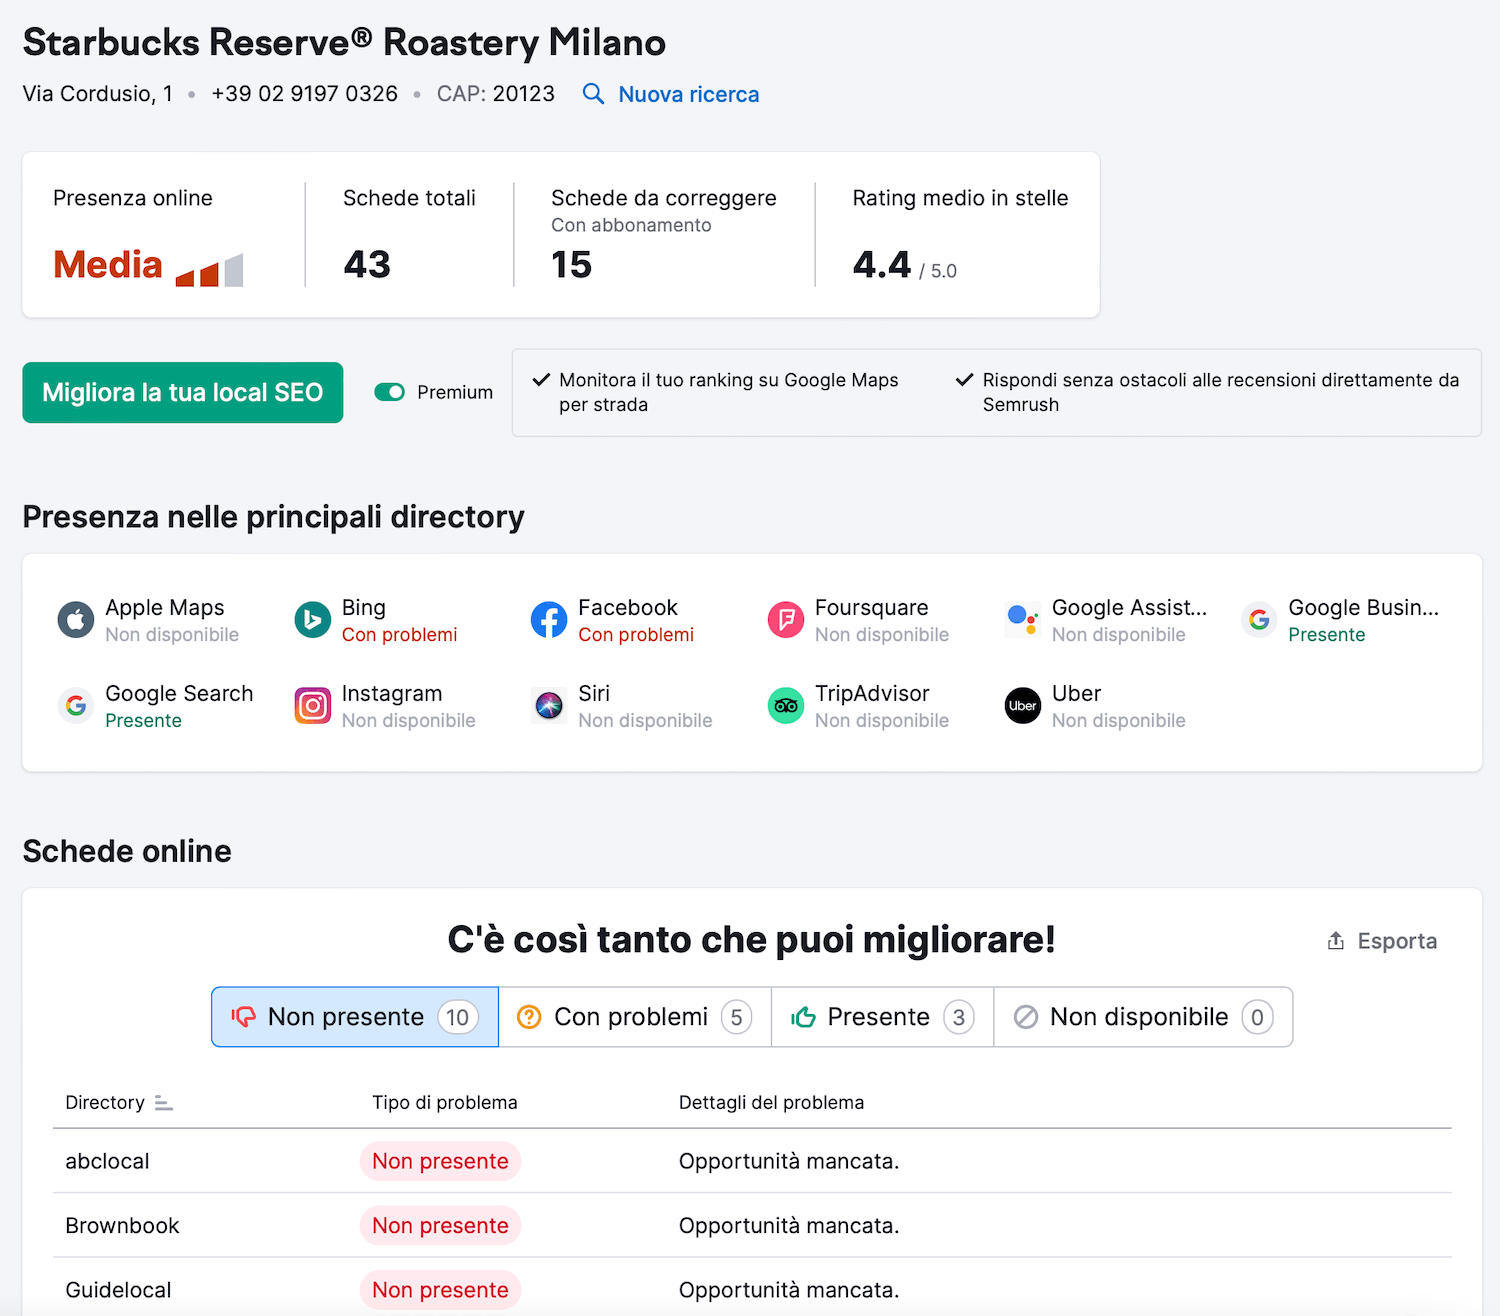
Task: Click the Google Business directory icon
Action: 1259,620
